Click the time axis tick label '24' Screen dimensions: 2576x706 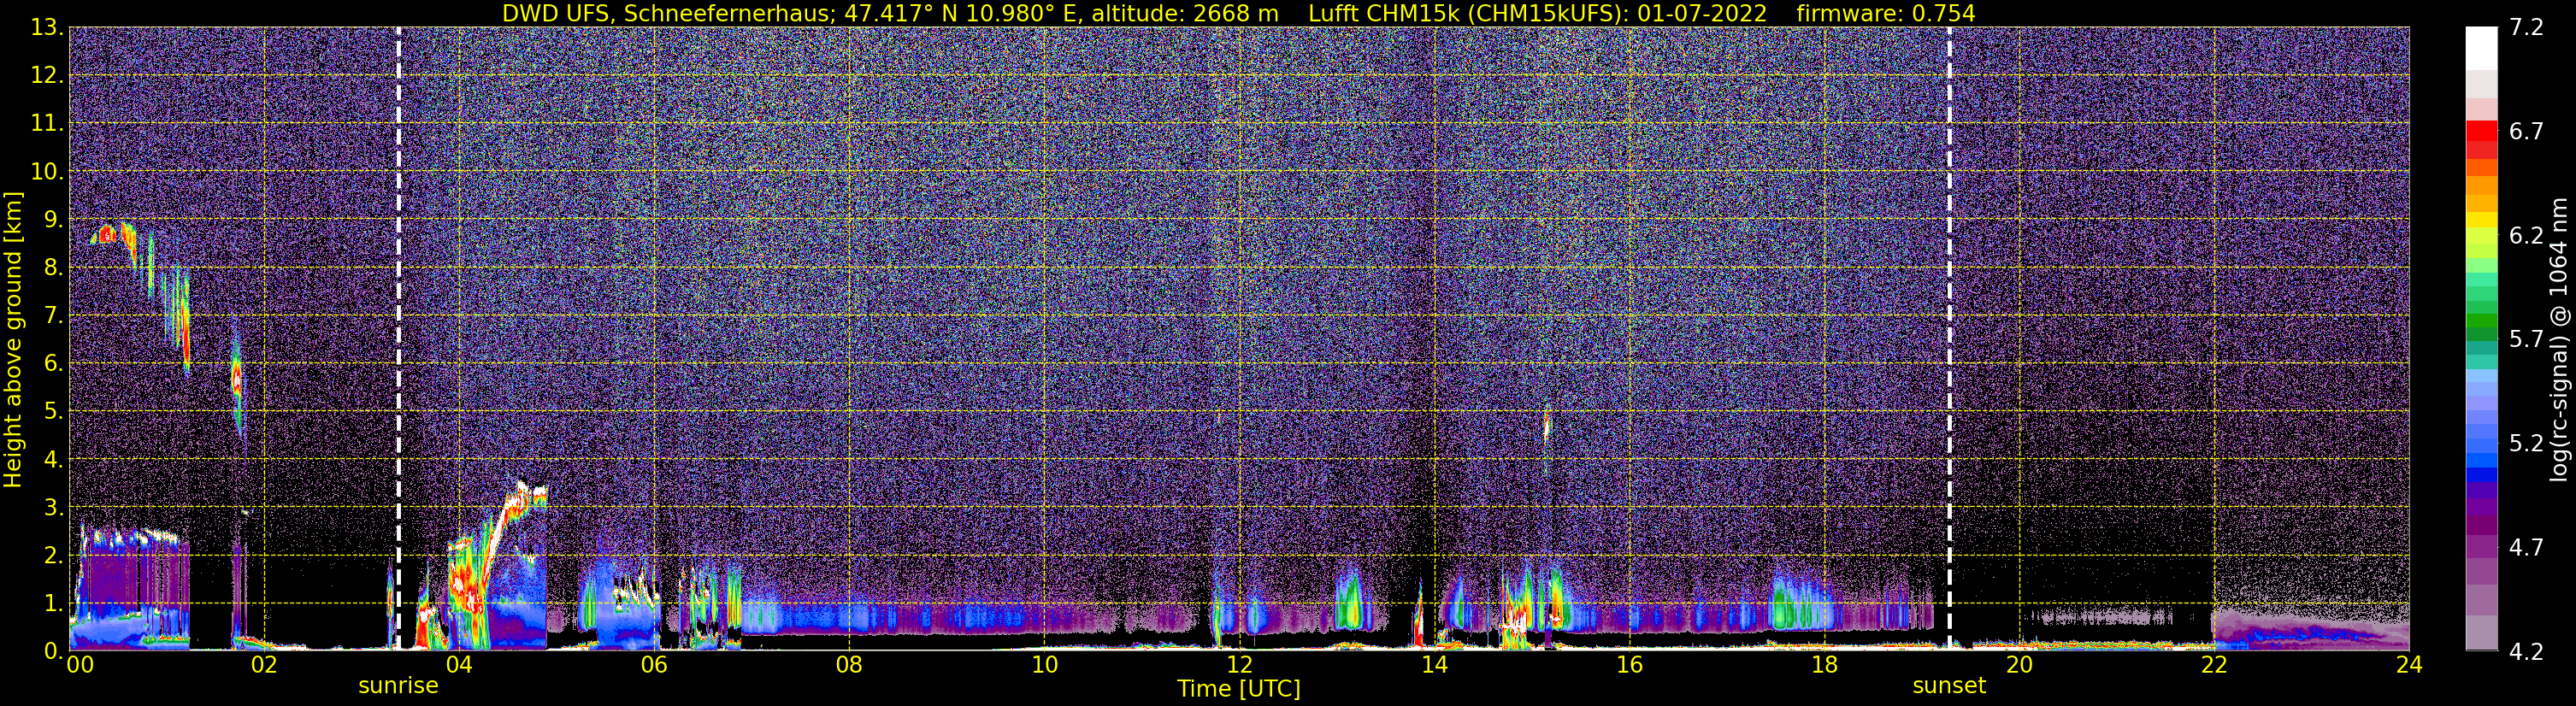[2409, 665]
